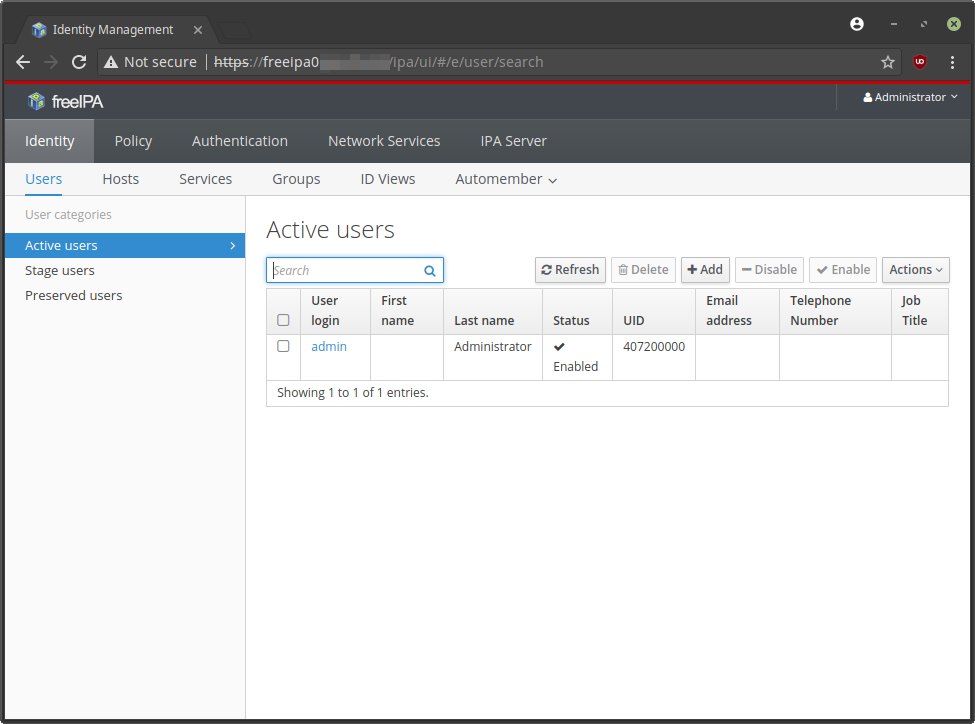This screenshot has height=724, width=975.
Task: Tick the select-all checkbox in table header
Action: [x=283, y=320]
